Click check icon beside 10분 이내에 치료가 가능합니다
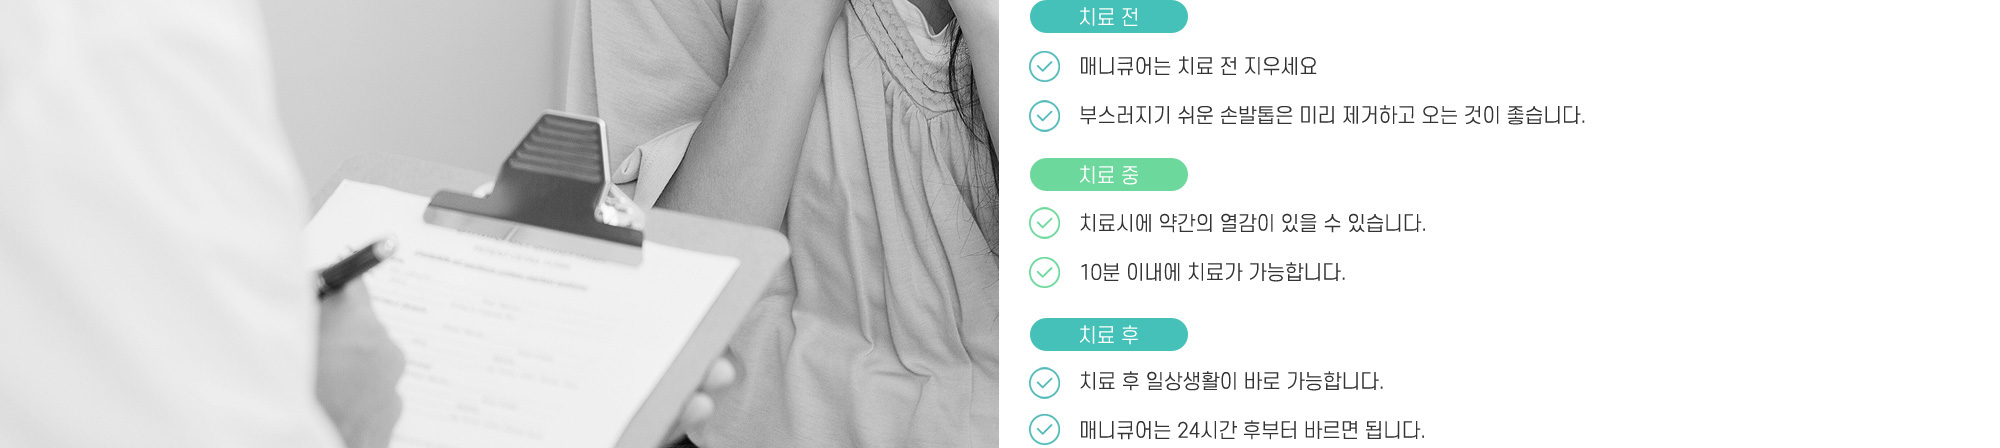The width and height of the screenshot is (2000, 448). (x=1044, y=272)
